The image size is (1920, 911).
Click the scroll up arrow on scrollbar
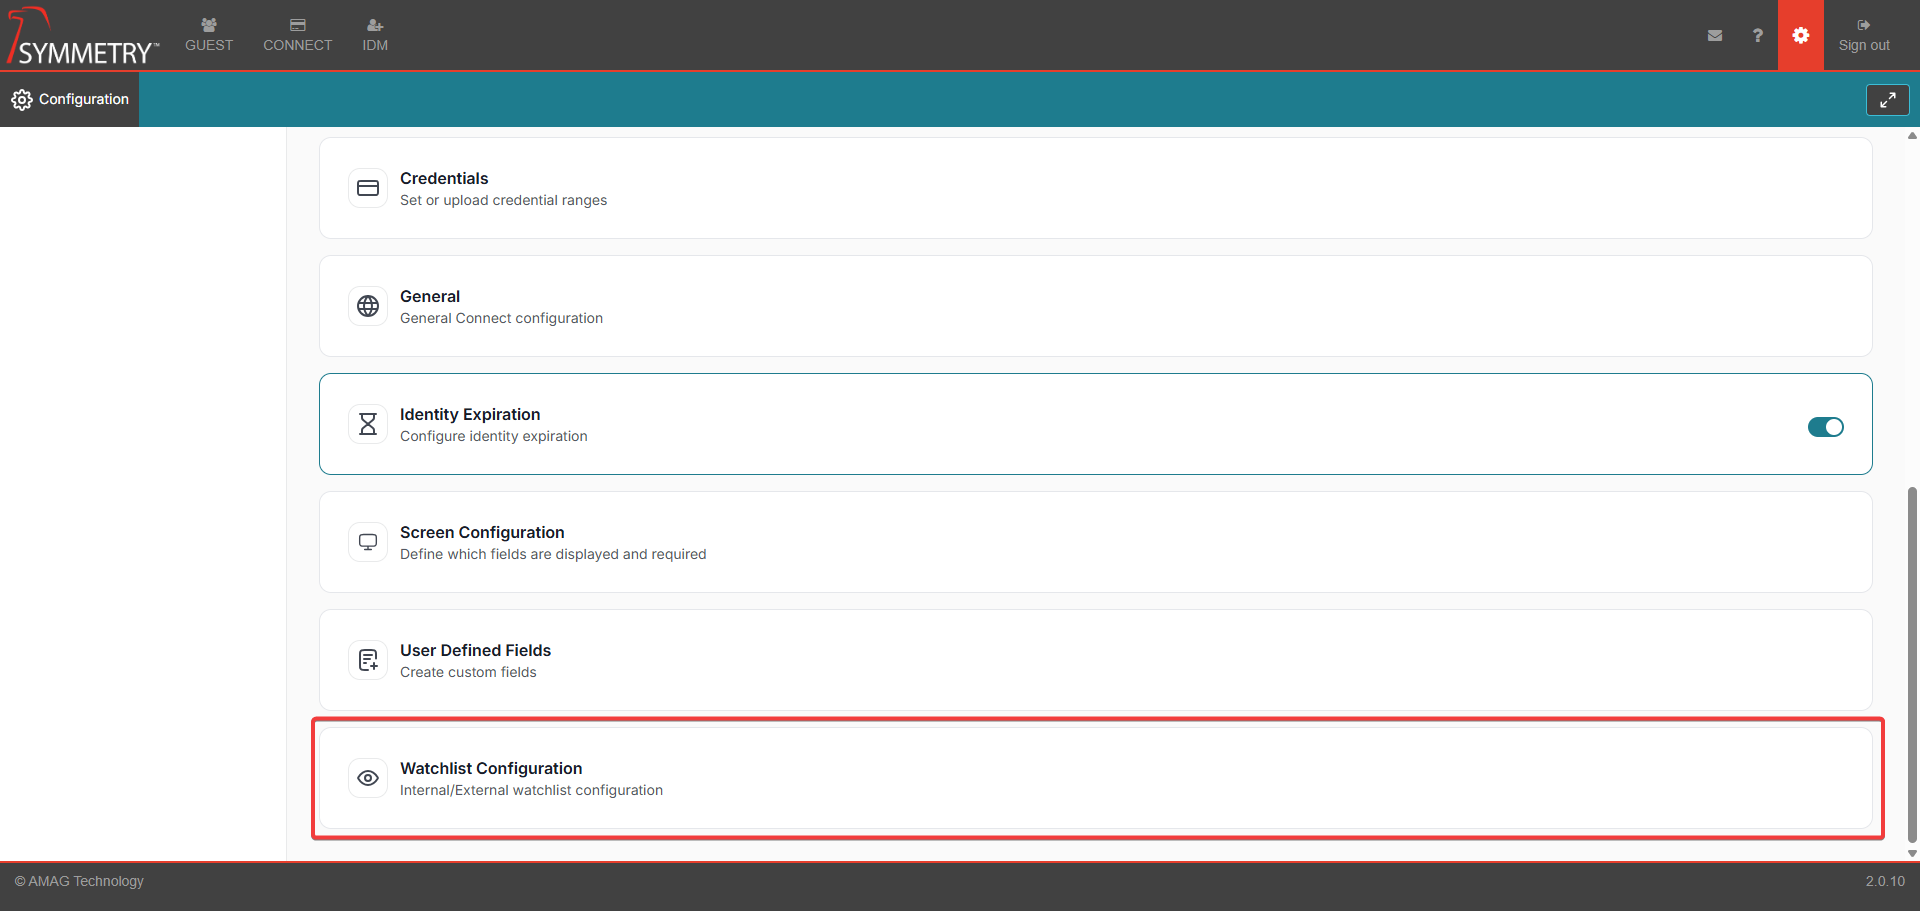[1912, 136]
